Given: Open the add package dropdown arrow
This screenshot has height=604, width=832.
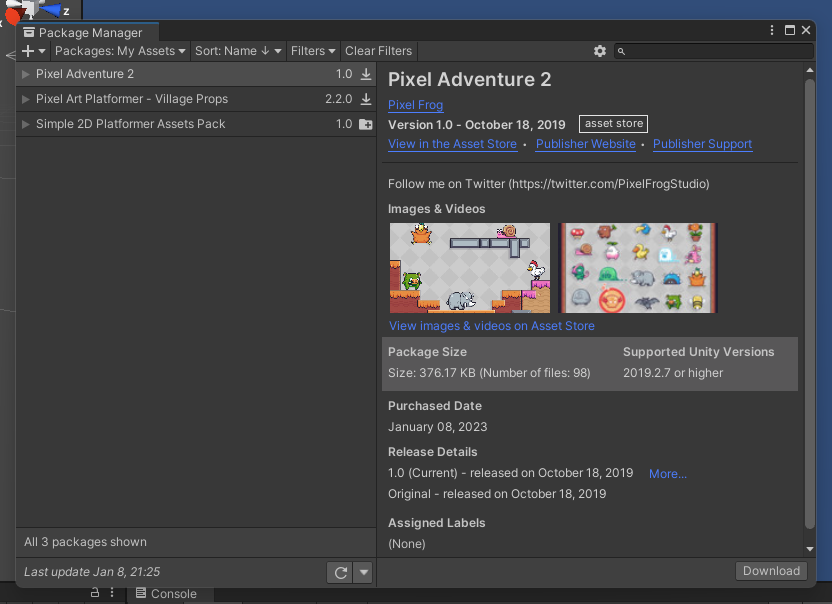Looking at the screenshot, I should pyautogui.click(x=42, y=51).
